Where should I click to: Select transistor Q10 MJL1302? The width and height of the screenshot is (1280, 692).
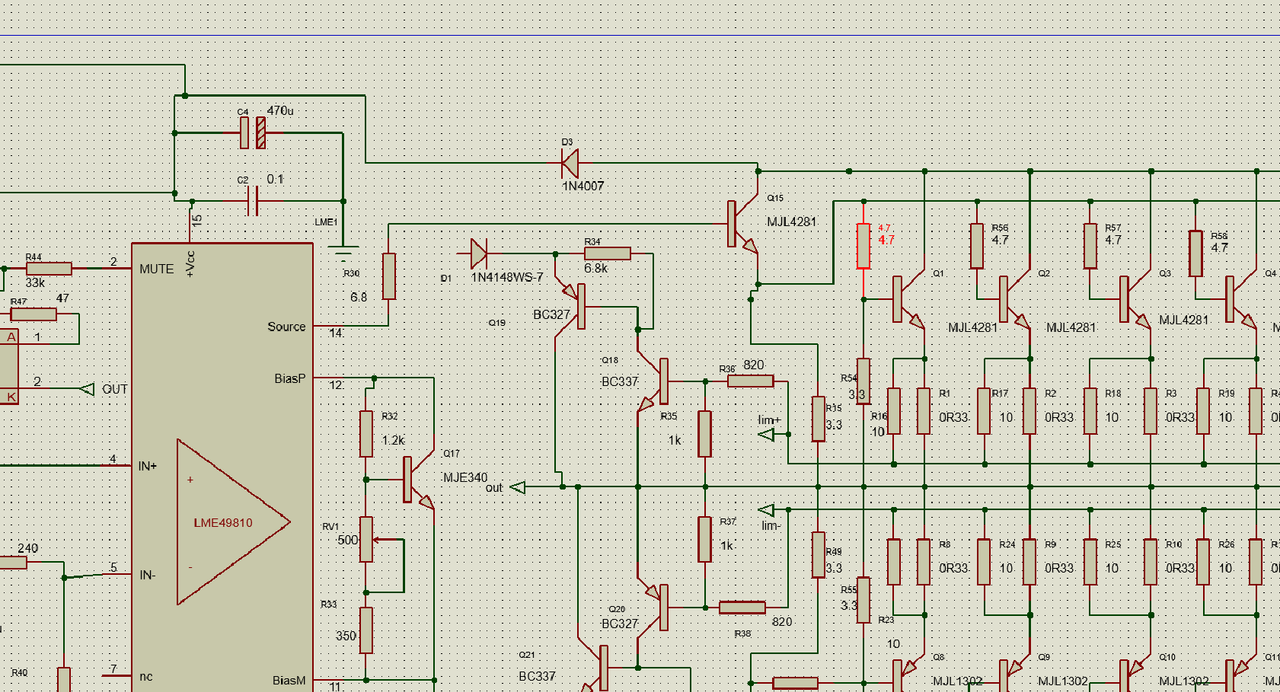point(1134,672)
